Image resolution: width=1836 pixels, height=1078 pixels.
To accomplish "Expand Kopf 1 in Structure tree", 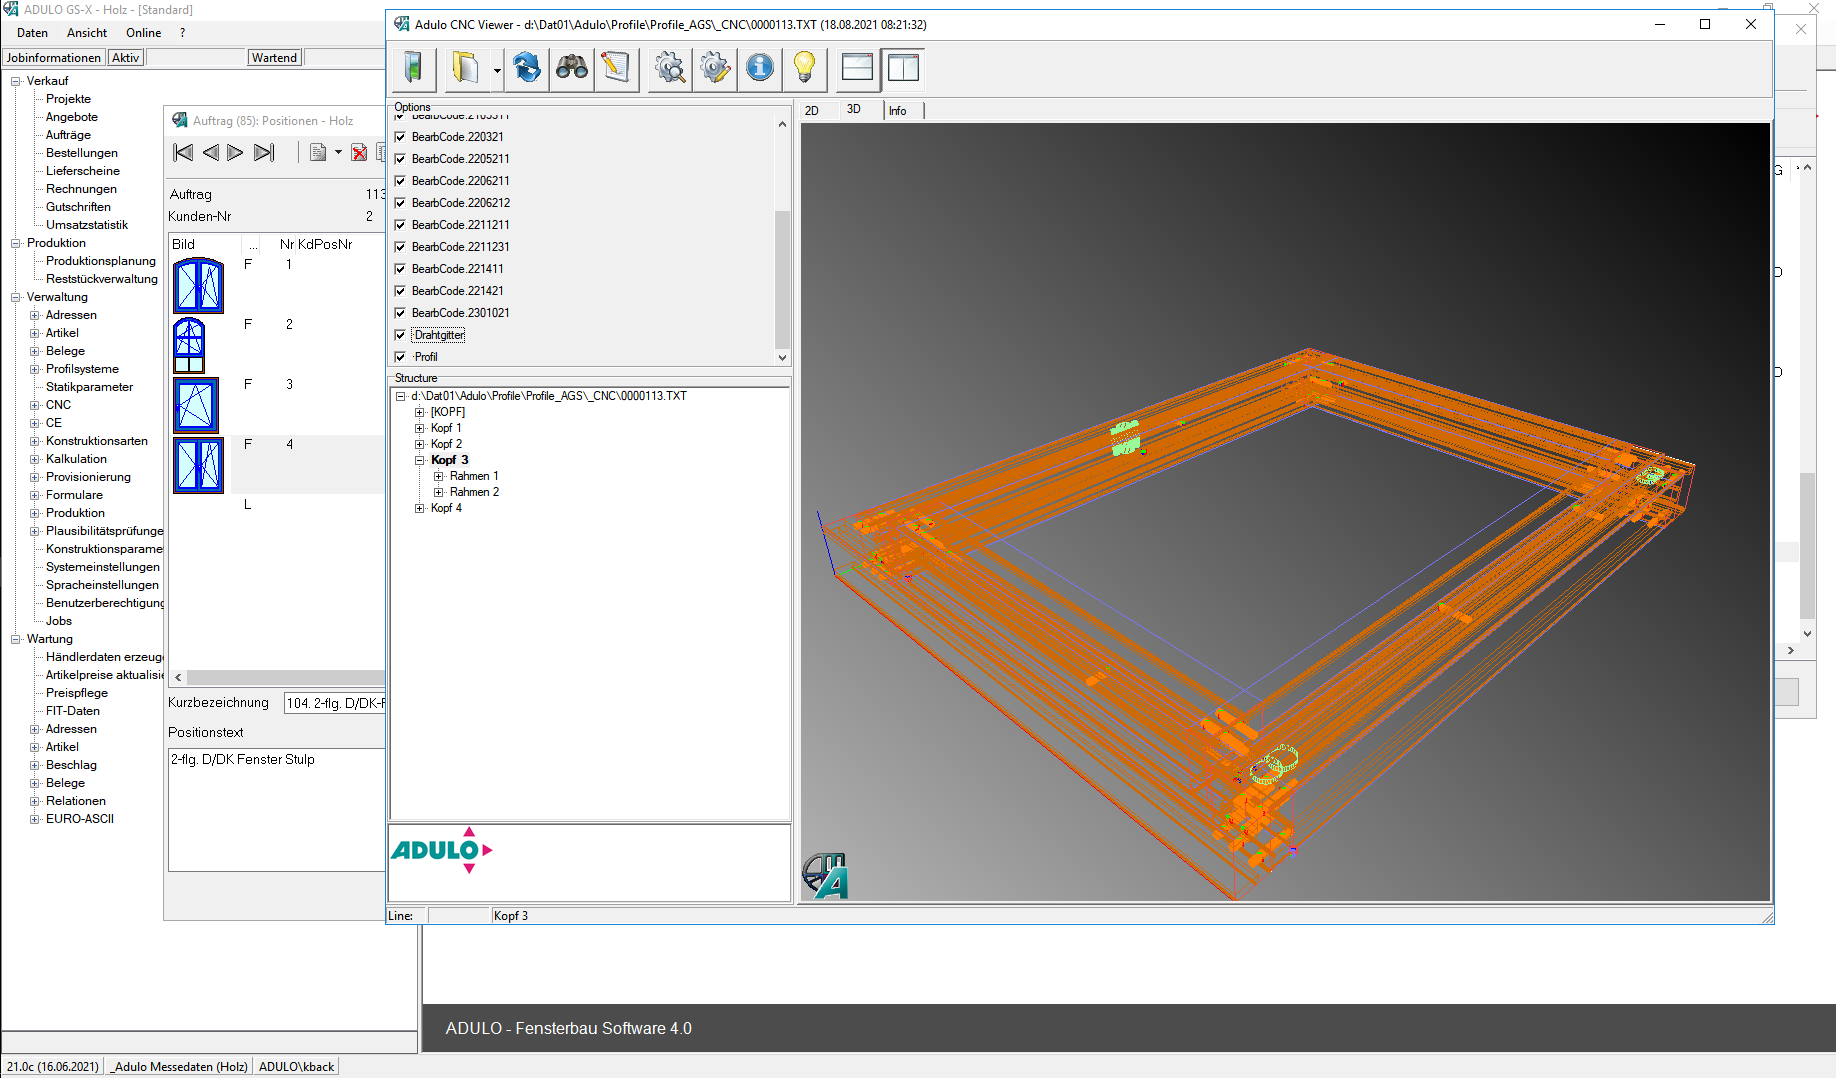I will [420, 428].
